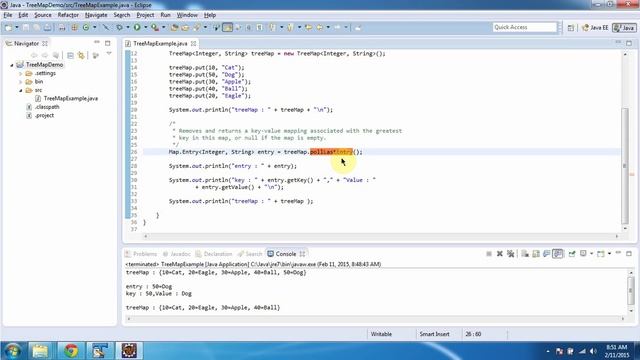Screen dimensions: 640x360
Task: Switch to the Javadoc tab
Action: click(x=176, y=254)
